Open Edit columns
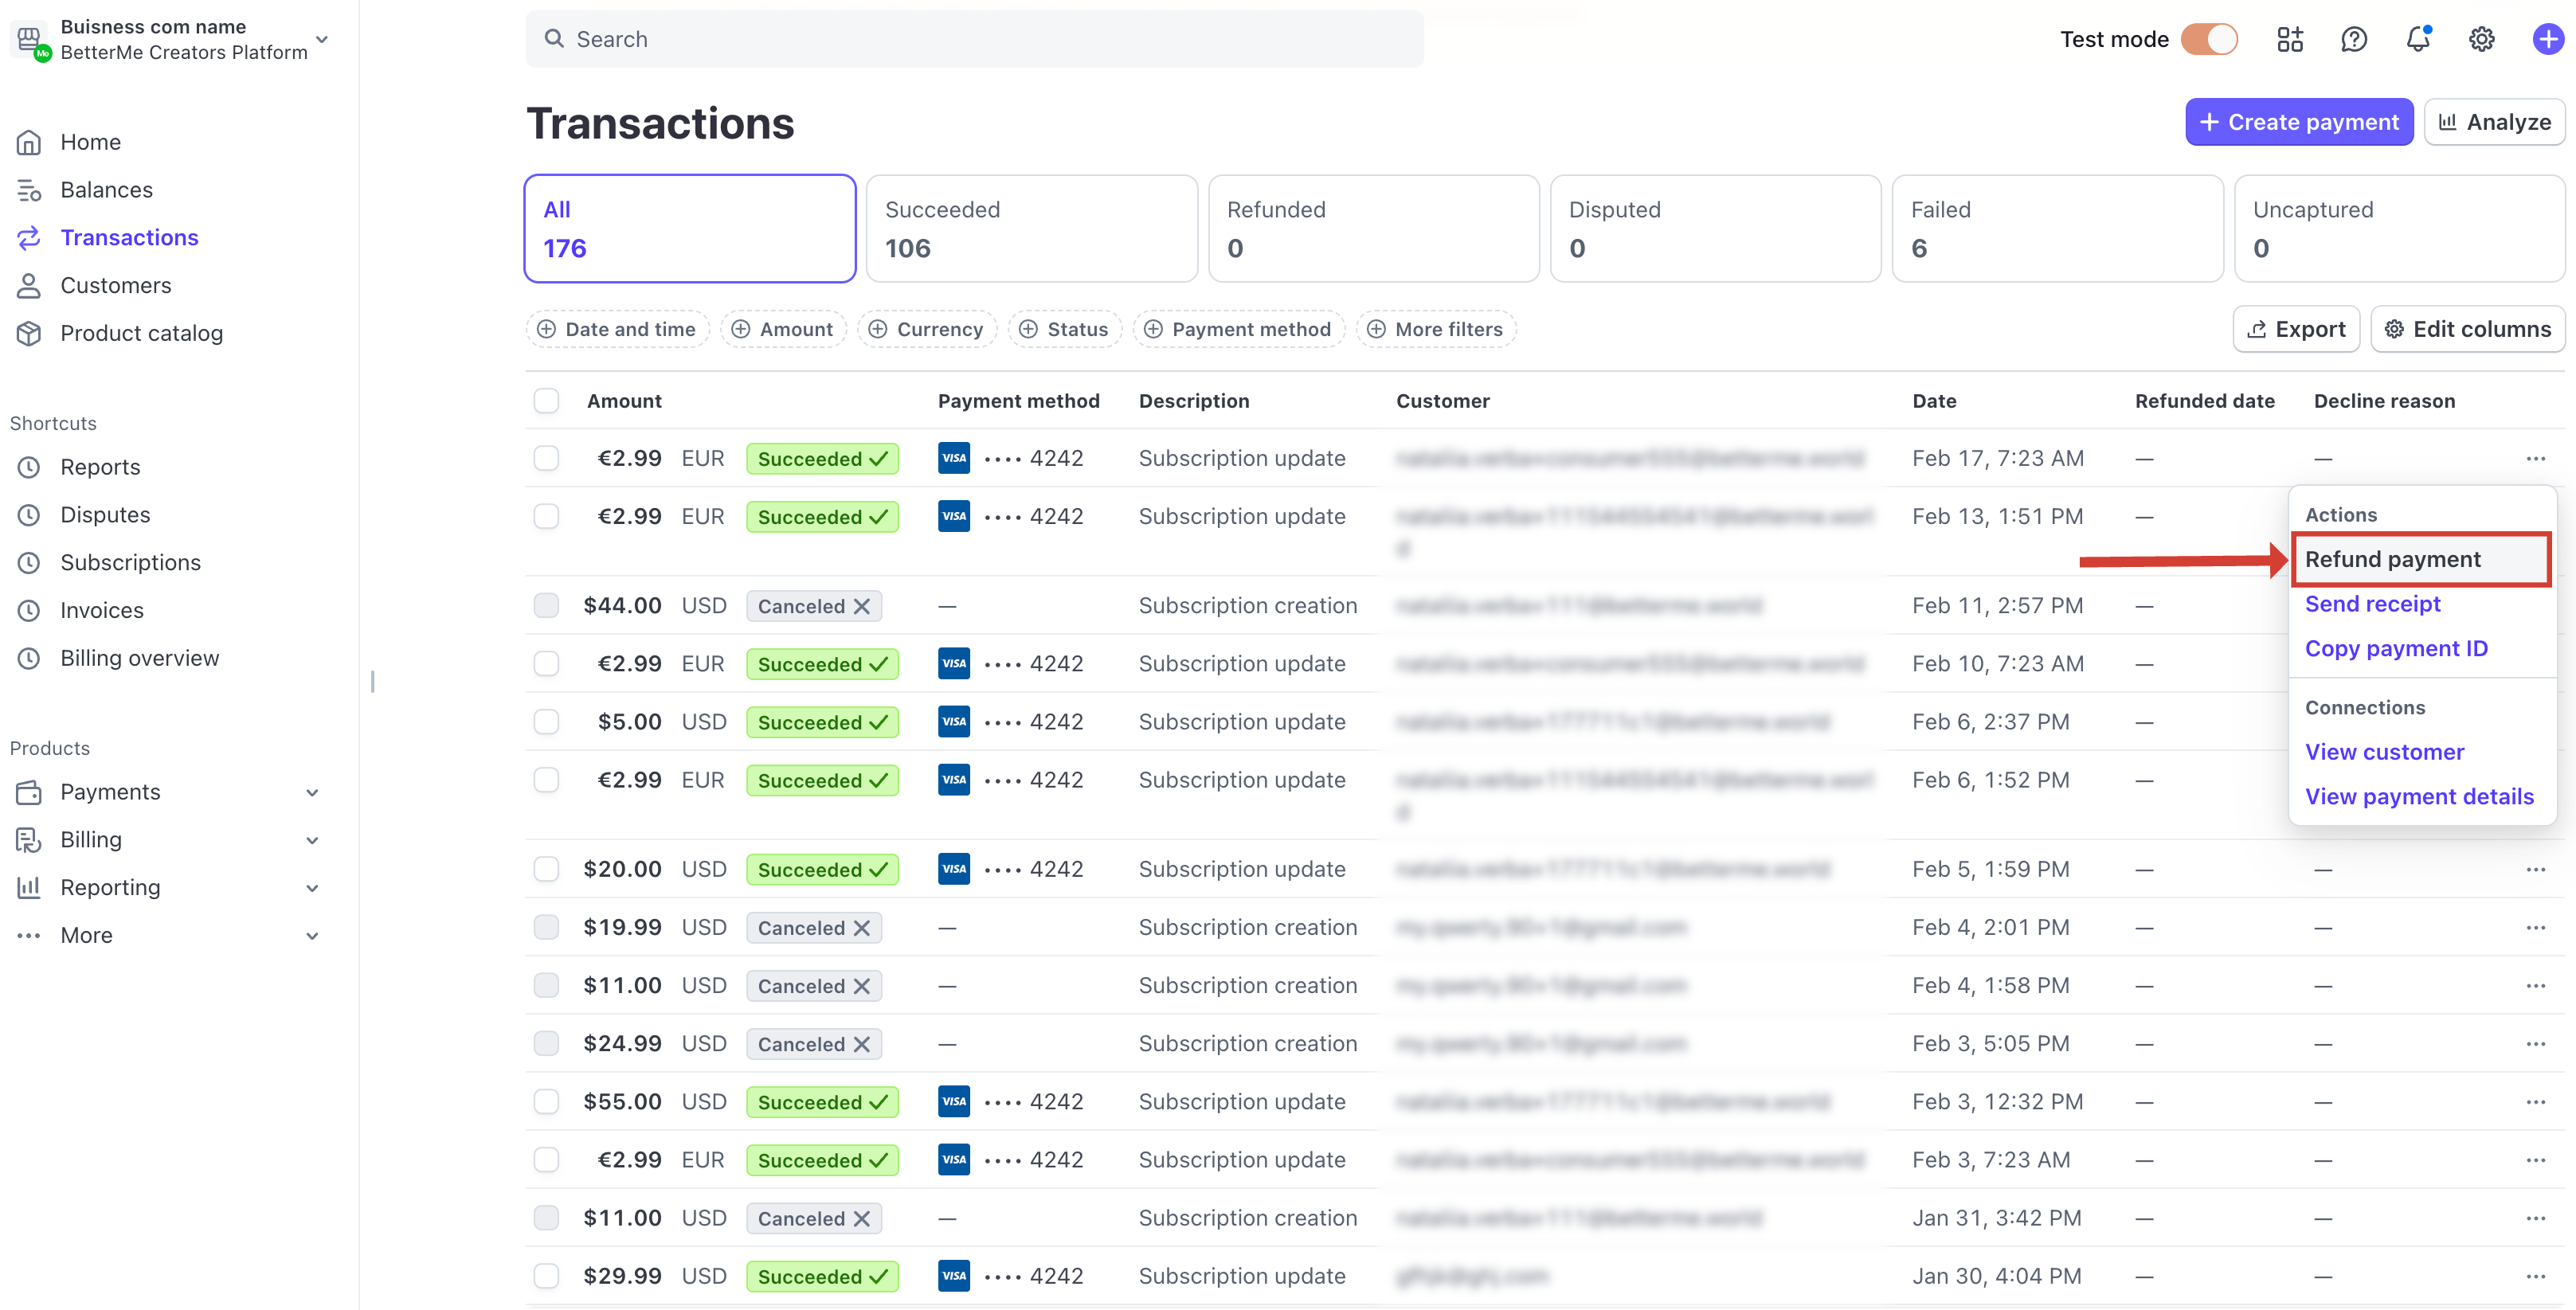The width and height of the screenshot is (2576, 1310). click(x=2466, y=329)
